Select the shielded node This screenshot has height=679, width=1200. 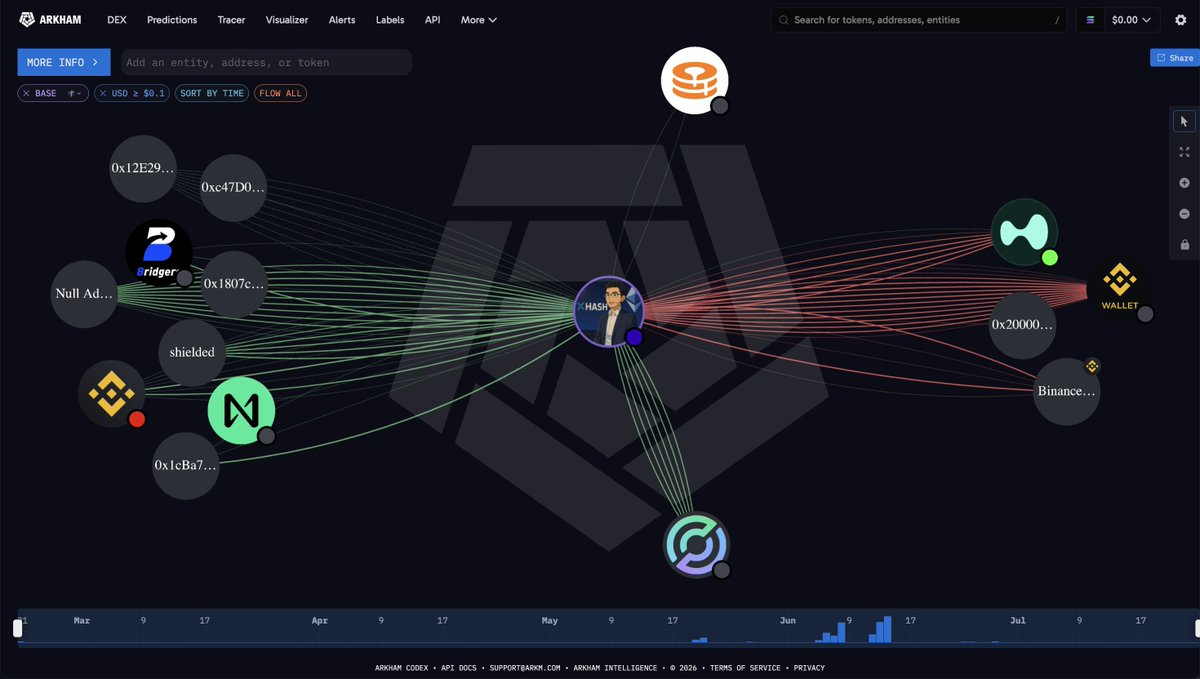pyautogui.click(x=192, y=352)
